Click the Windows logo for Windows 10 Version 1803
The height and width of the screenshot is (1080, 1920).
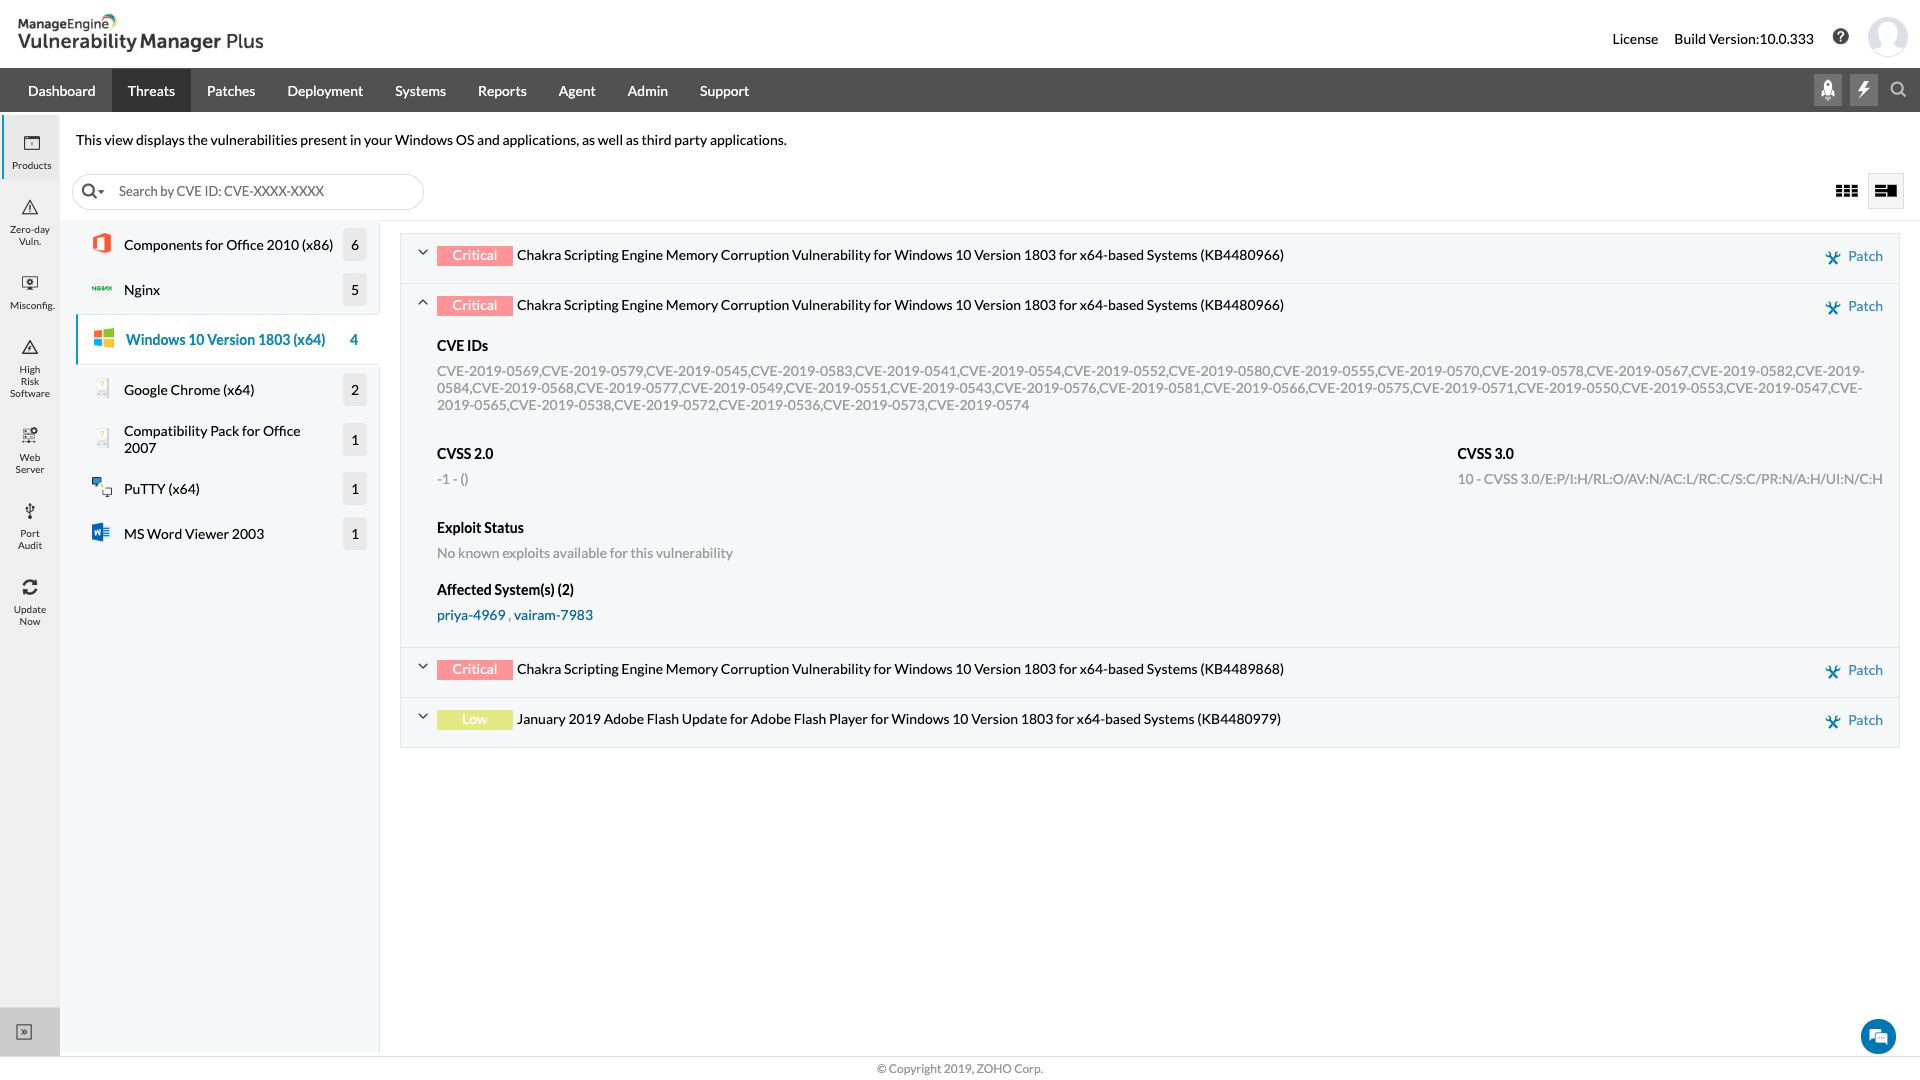104,339
